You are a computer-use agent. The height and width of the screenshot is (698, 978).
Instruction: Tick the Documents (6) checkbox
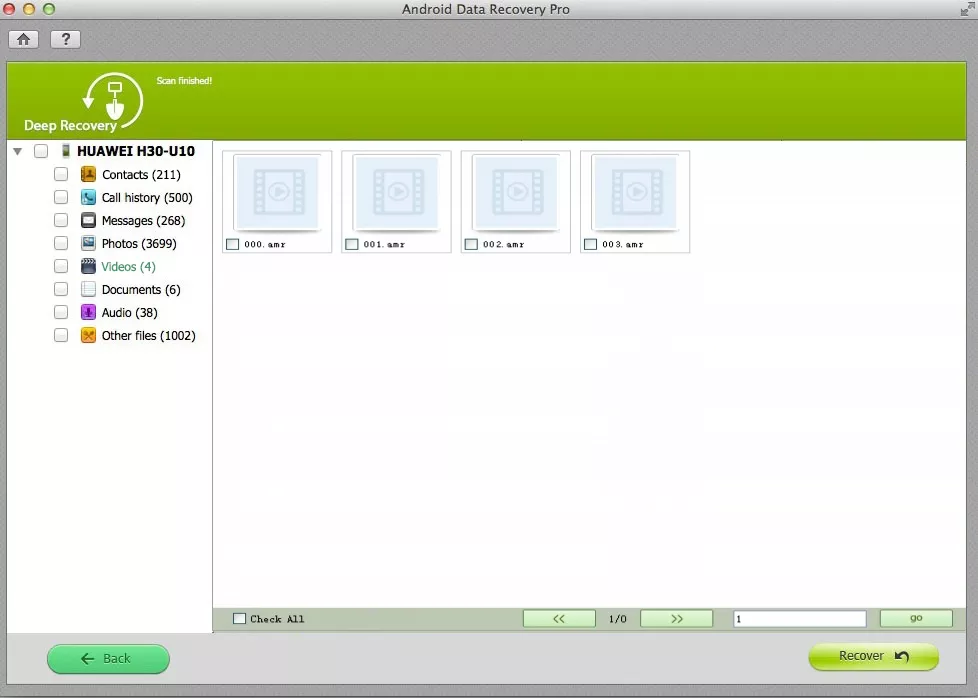coord(61,289)
